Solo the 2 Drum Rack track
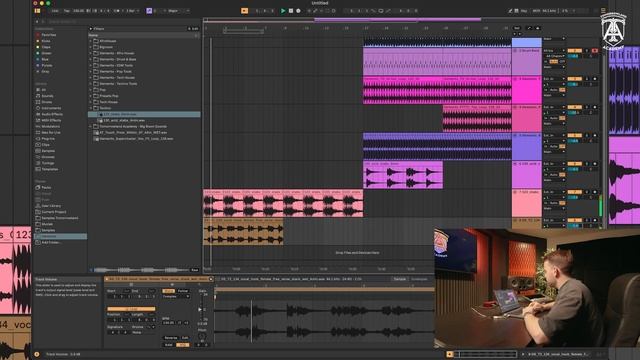640x360 pixels. coord(587,51)
